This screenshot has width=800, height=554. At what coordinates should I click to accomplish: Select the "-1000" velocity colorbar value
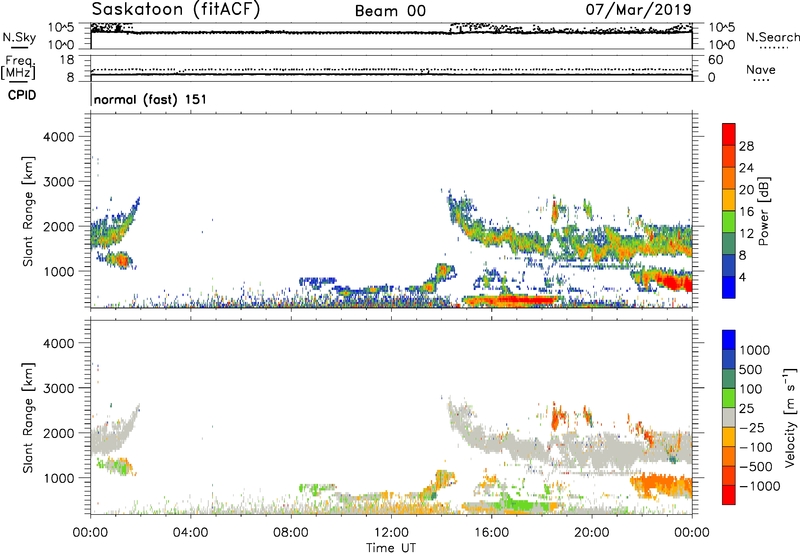pyautogui.click(x=760, y=486)
